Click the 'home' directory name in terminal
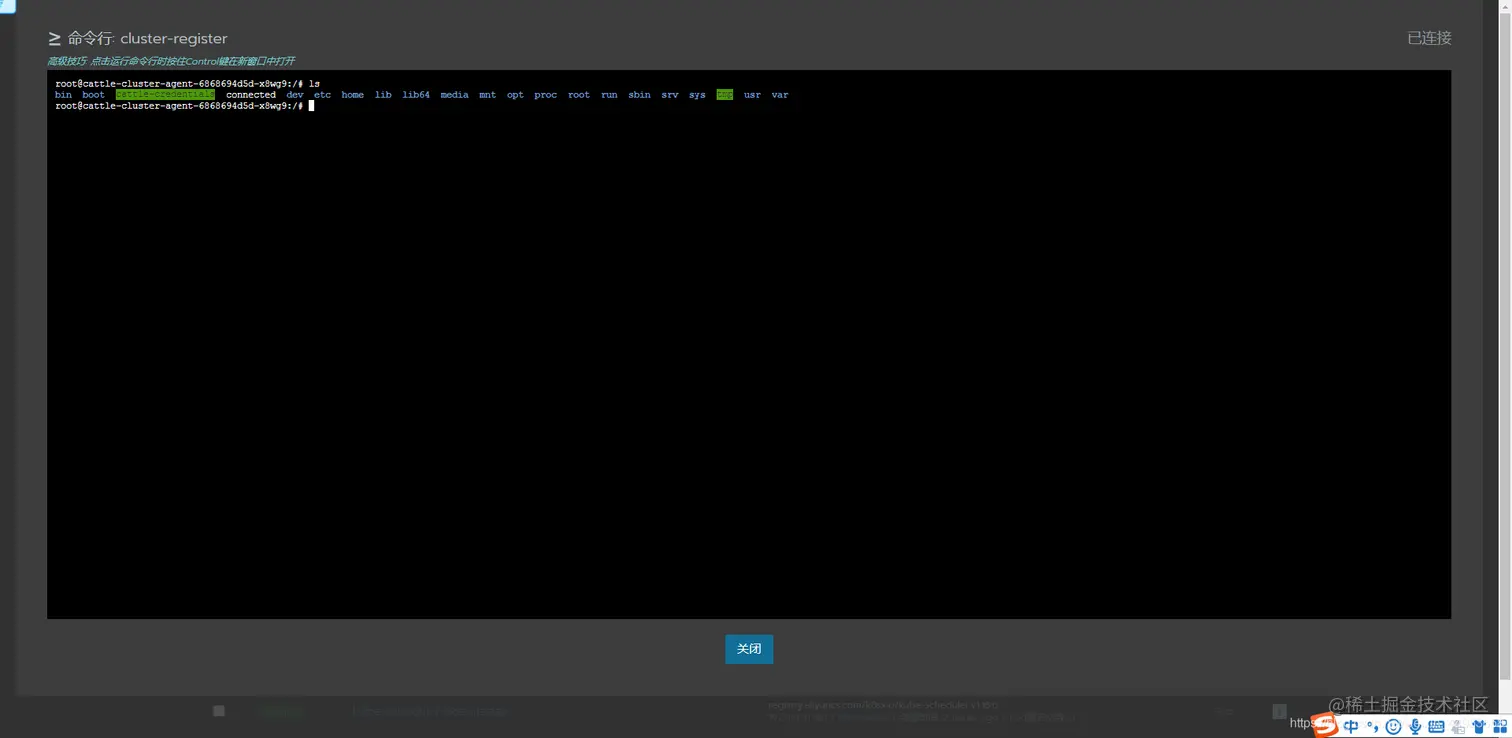 (352, 95)
